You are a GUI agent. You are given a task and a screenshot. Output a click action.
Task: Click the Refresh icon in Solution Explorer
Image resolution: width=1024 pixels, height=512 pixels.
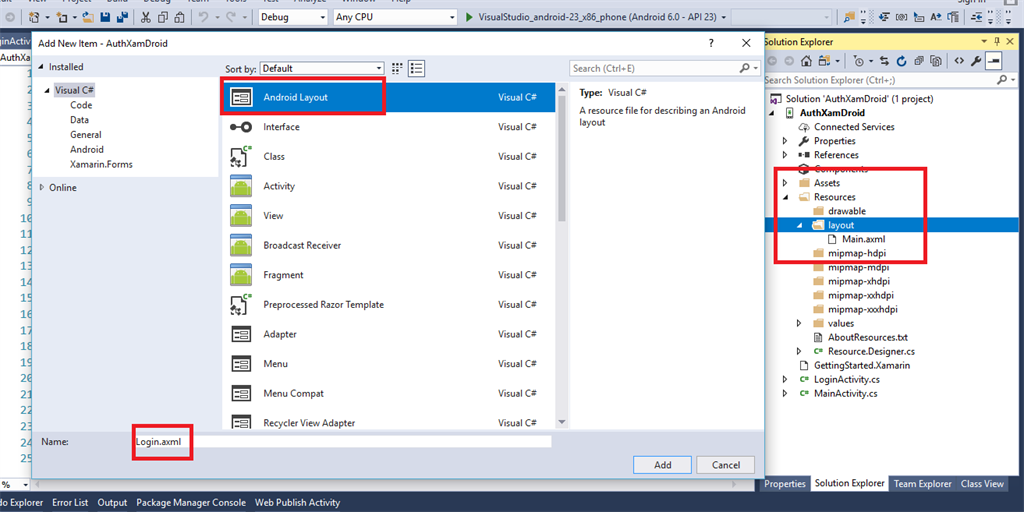coord(902,61)
